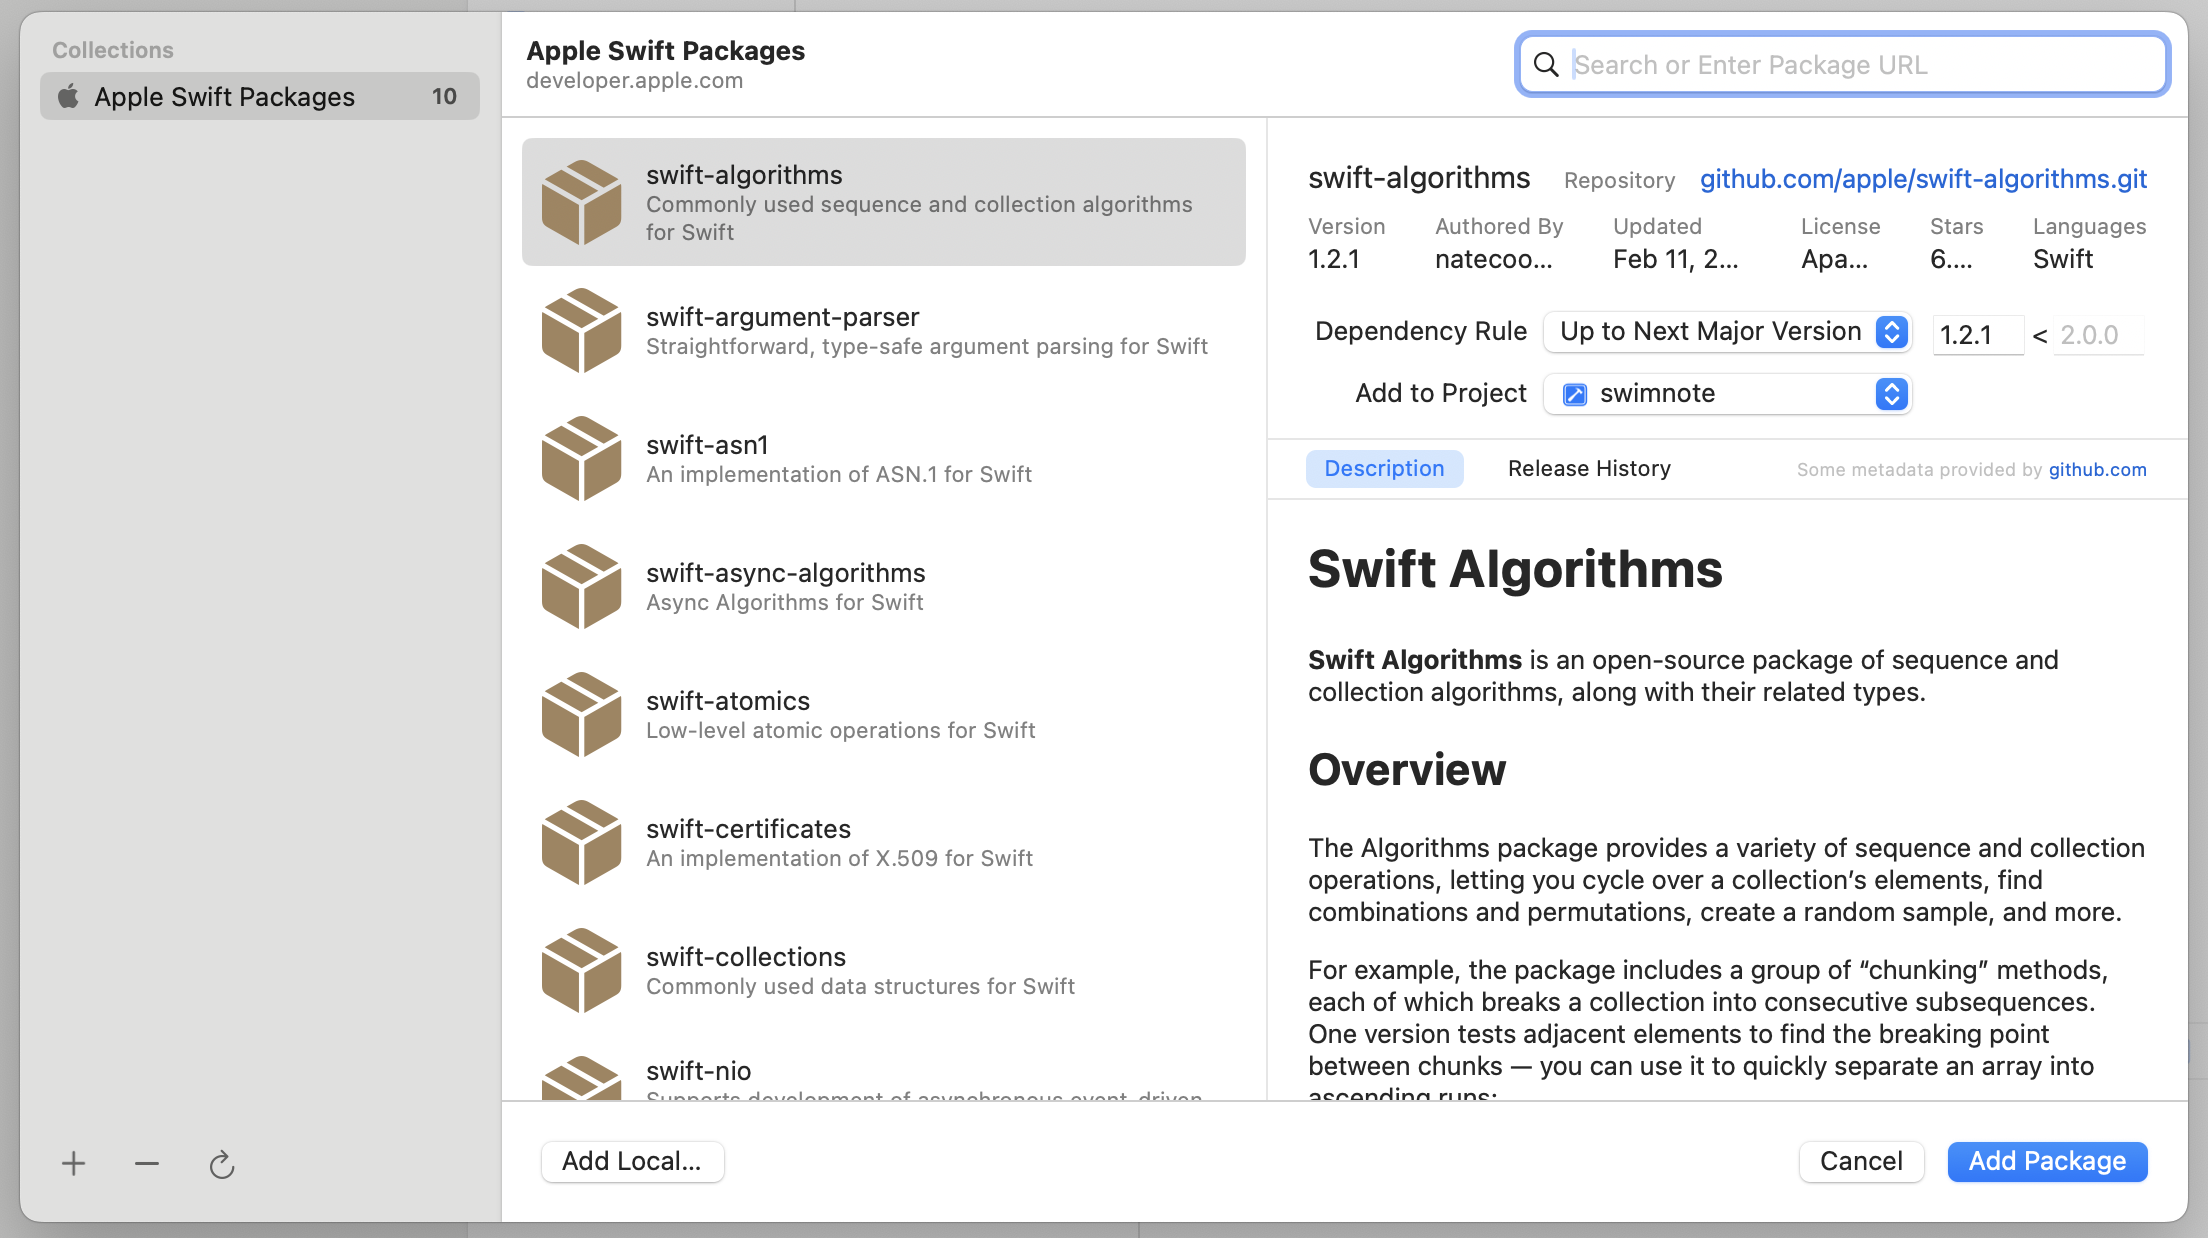Select the swift-asn1 package box icon
The width and height of the screenshot is (2208, 1238).
[581, 459]
